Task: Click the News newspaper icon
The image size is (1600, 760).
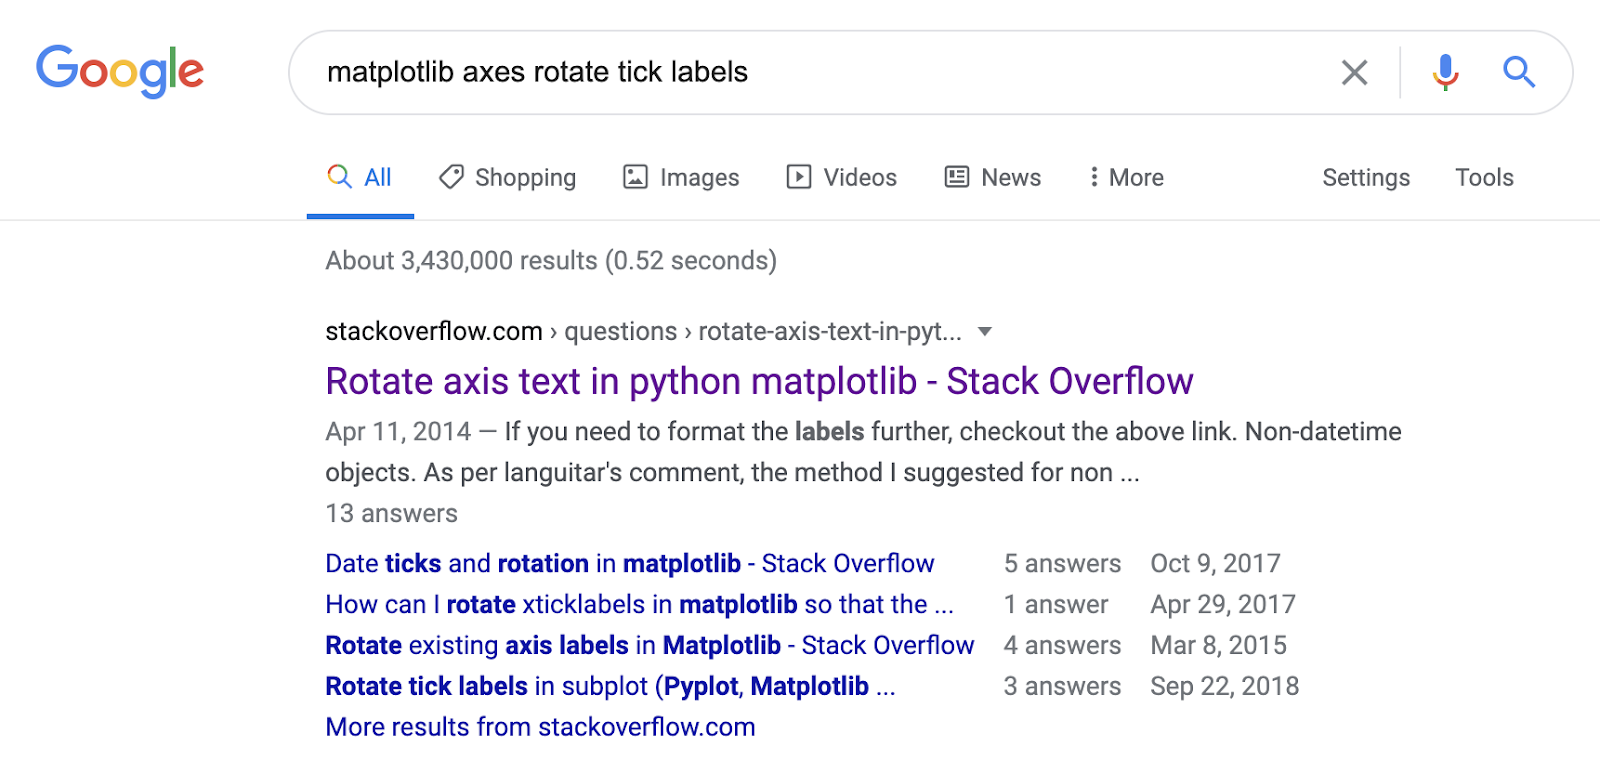Action: click(957, 177)
